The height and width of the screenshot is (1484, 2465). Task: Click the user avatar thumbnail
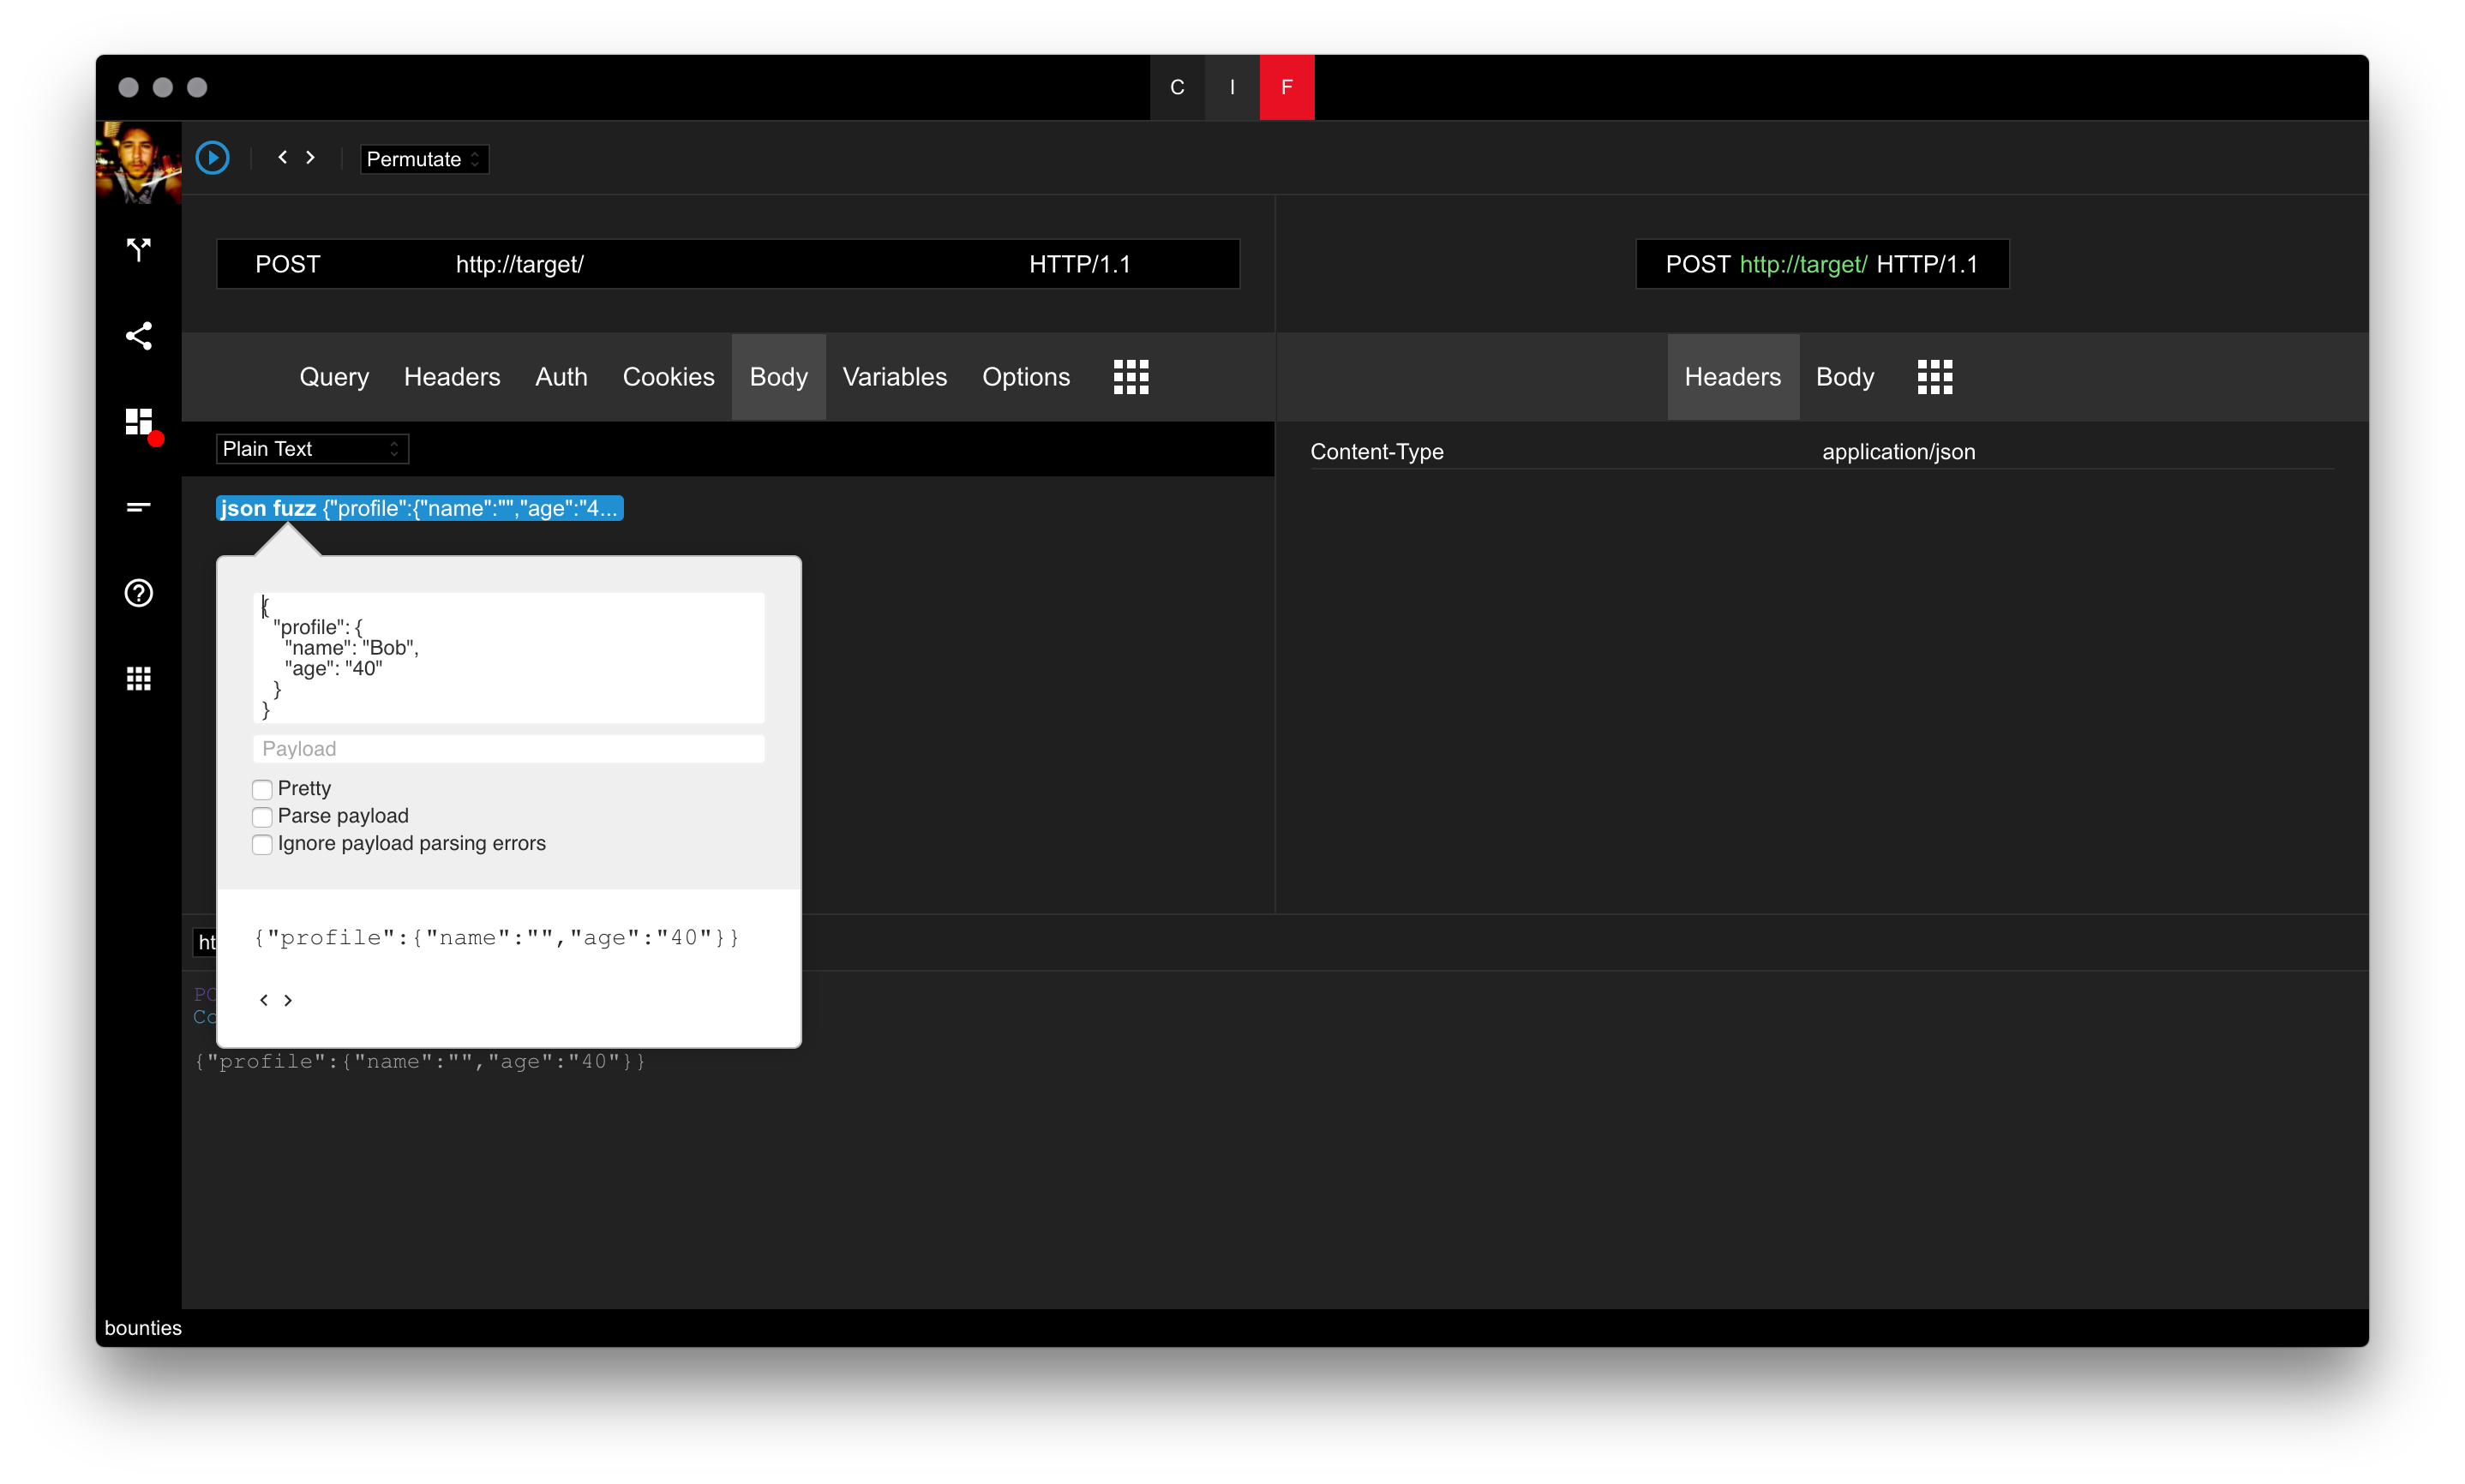[138, 162]
